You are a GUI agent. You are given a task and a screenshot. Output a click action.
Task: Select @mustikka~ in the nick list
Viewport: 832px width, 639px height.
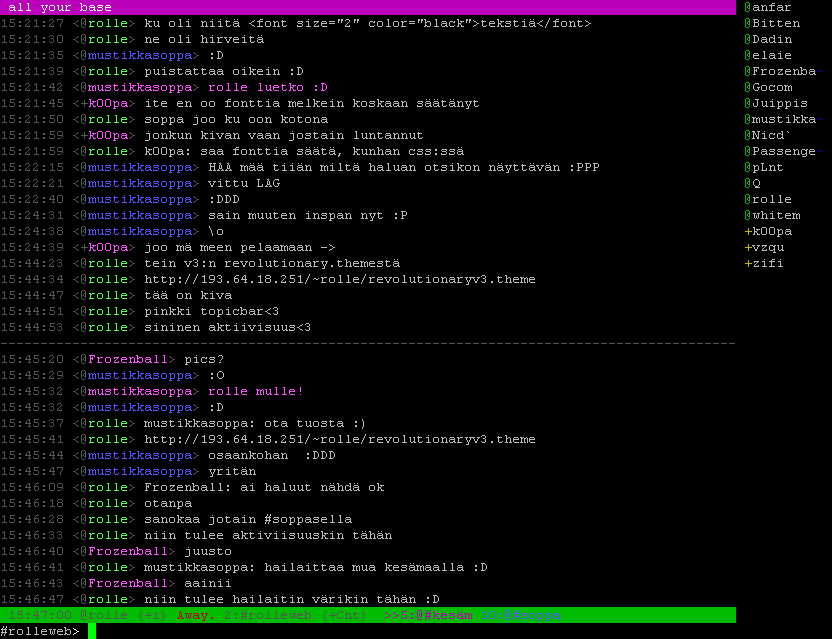click(x=784, y=119)
